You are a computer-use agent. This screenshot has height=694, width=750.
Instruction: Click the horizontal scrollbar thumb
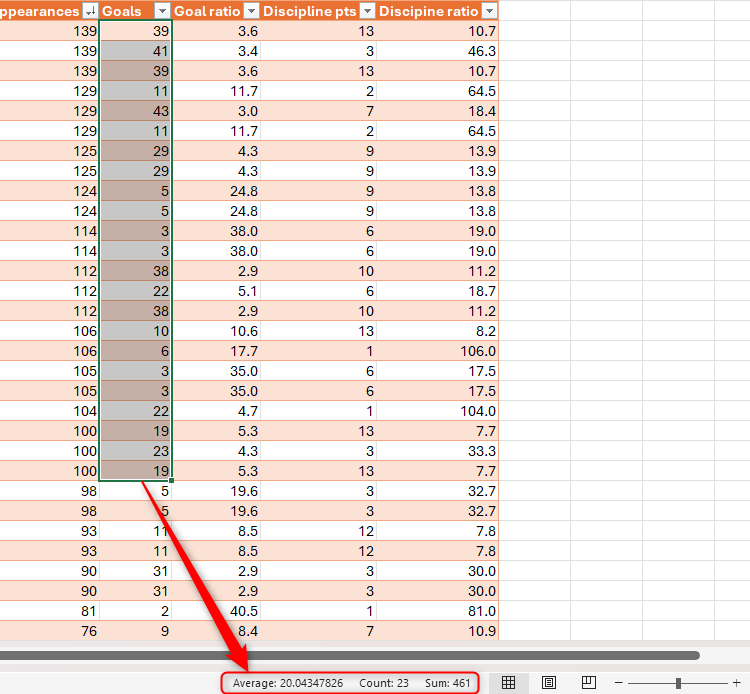click(x=350, y=656)
